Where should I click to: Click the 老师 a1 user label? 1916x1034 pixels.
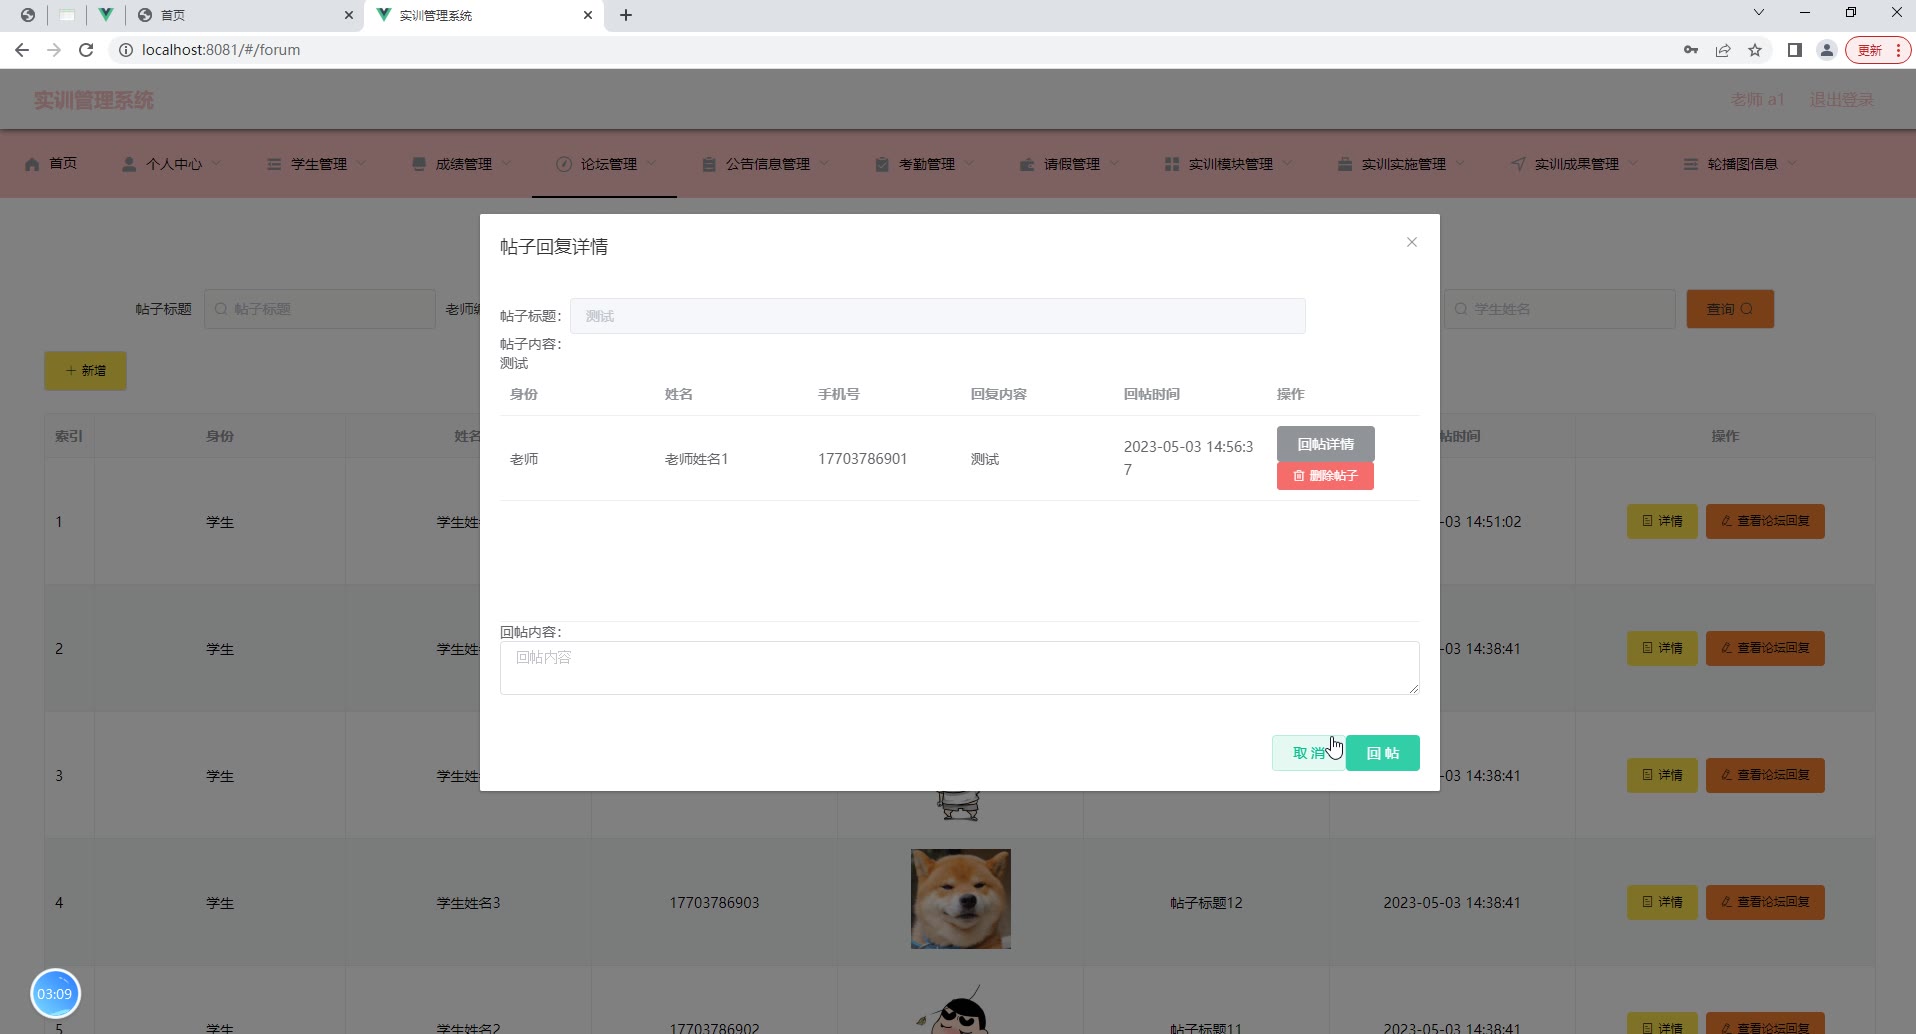[1757, 100]
